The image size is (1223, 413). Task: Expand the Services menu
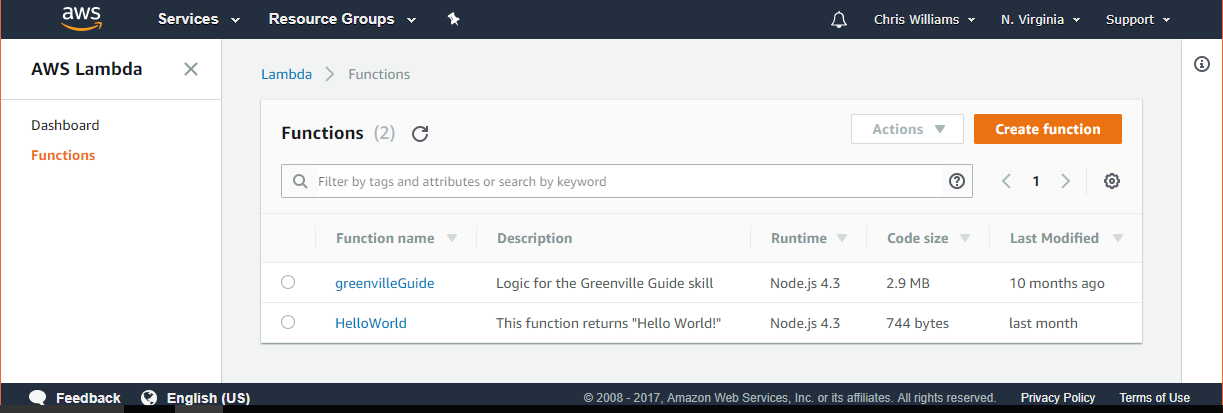point(199,19)
